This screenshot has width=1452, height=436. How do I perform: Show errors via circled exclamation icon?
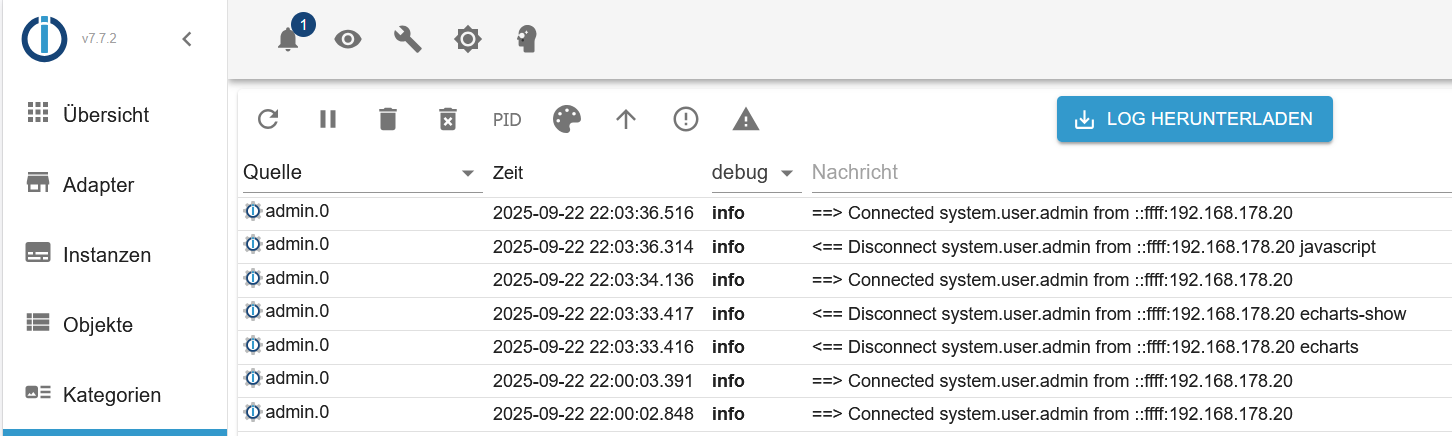pos(686,120)
